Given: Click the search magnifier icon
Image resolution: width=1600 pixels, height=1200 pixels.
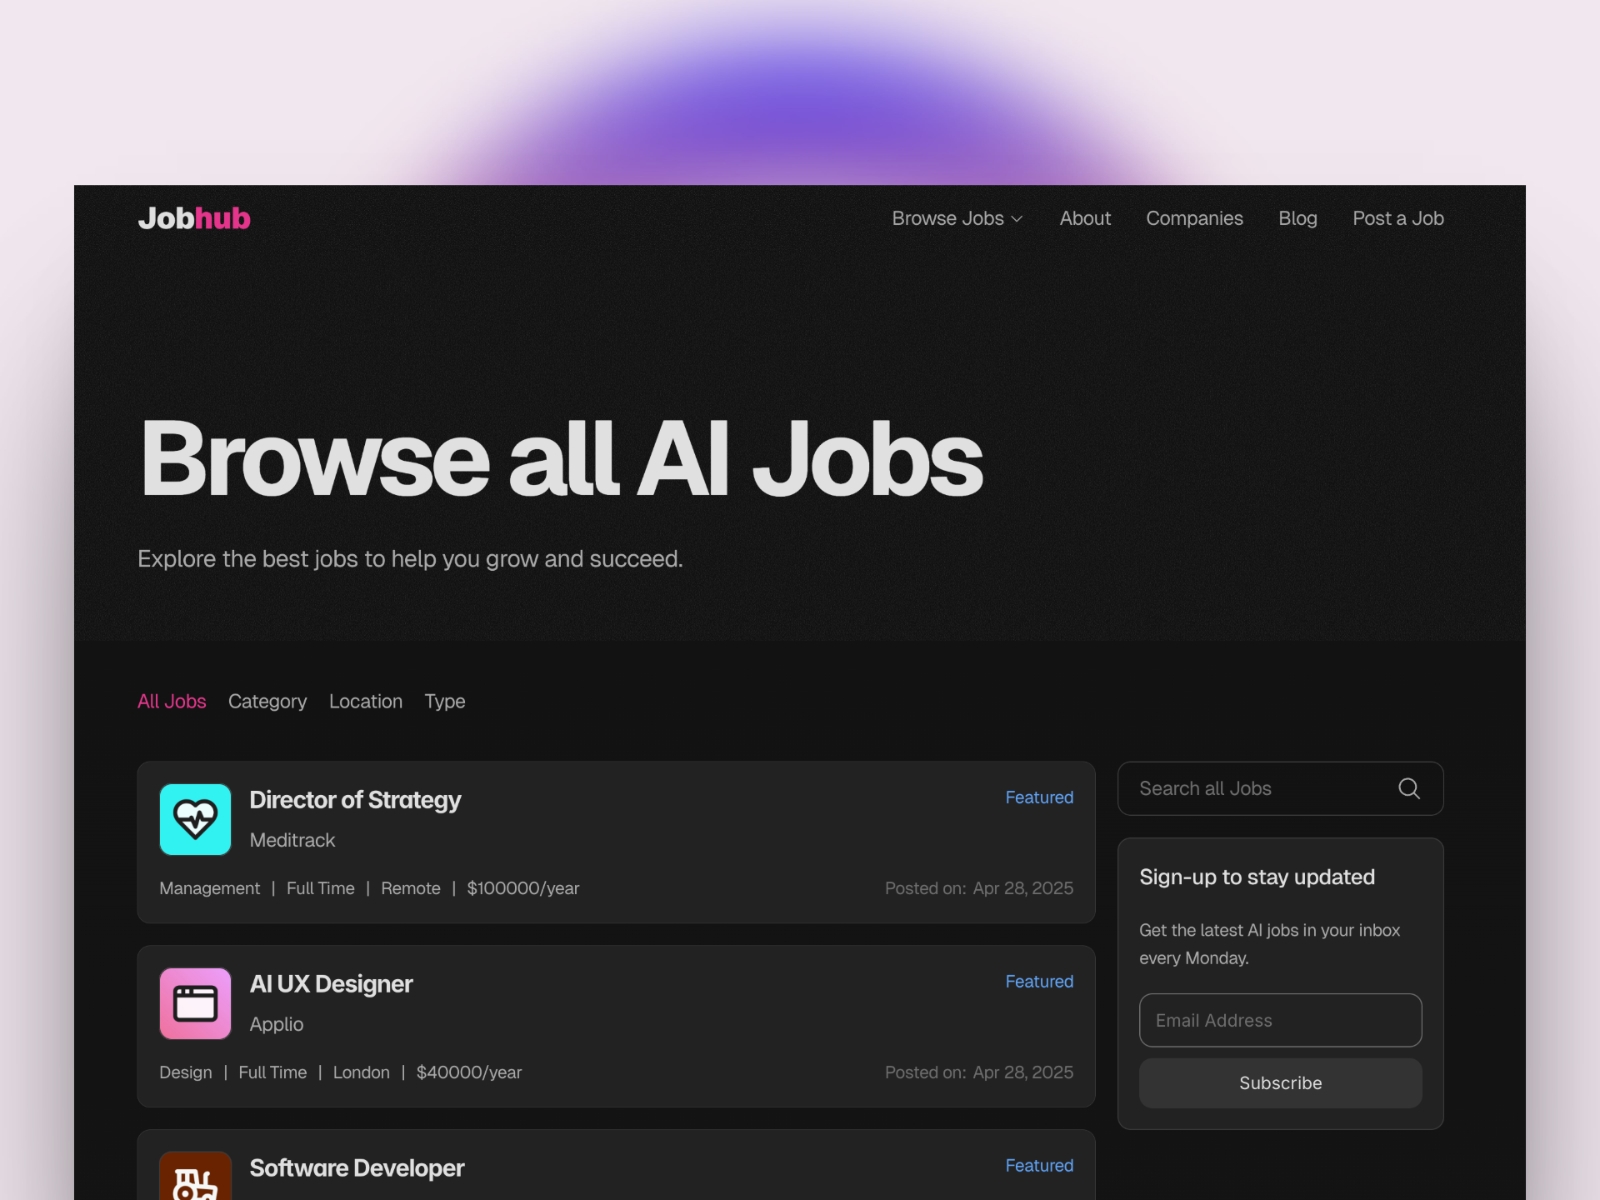Looking at the screenshot, I should tap(1409, 788).
